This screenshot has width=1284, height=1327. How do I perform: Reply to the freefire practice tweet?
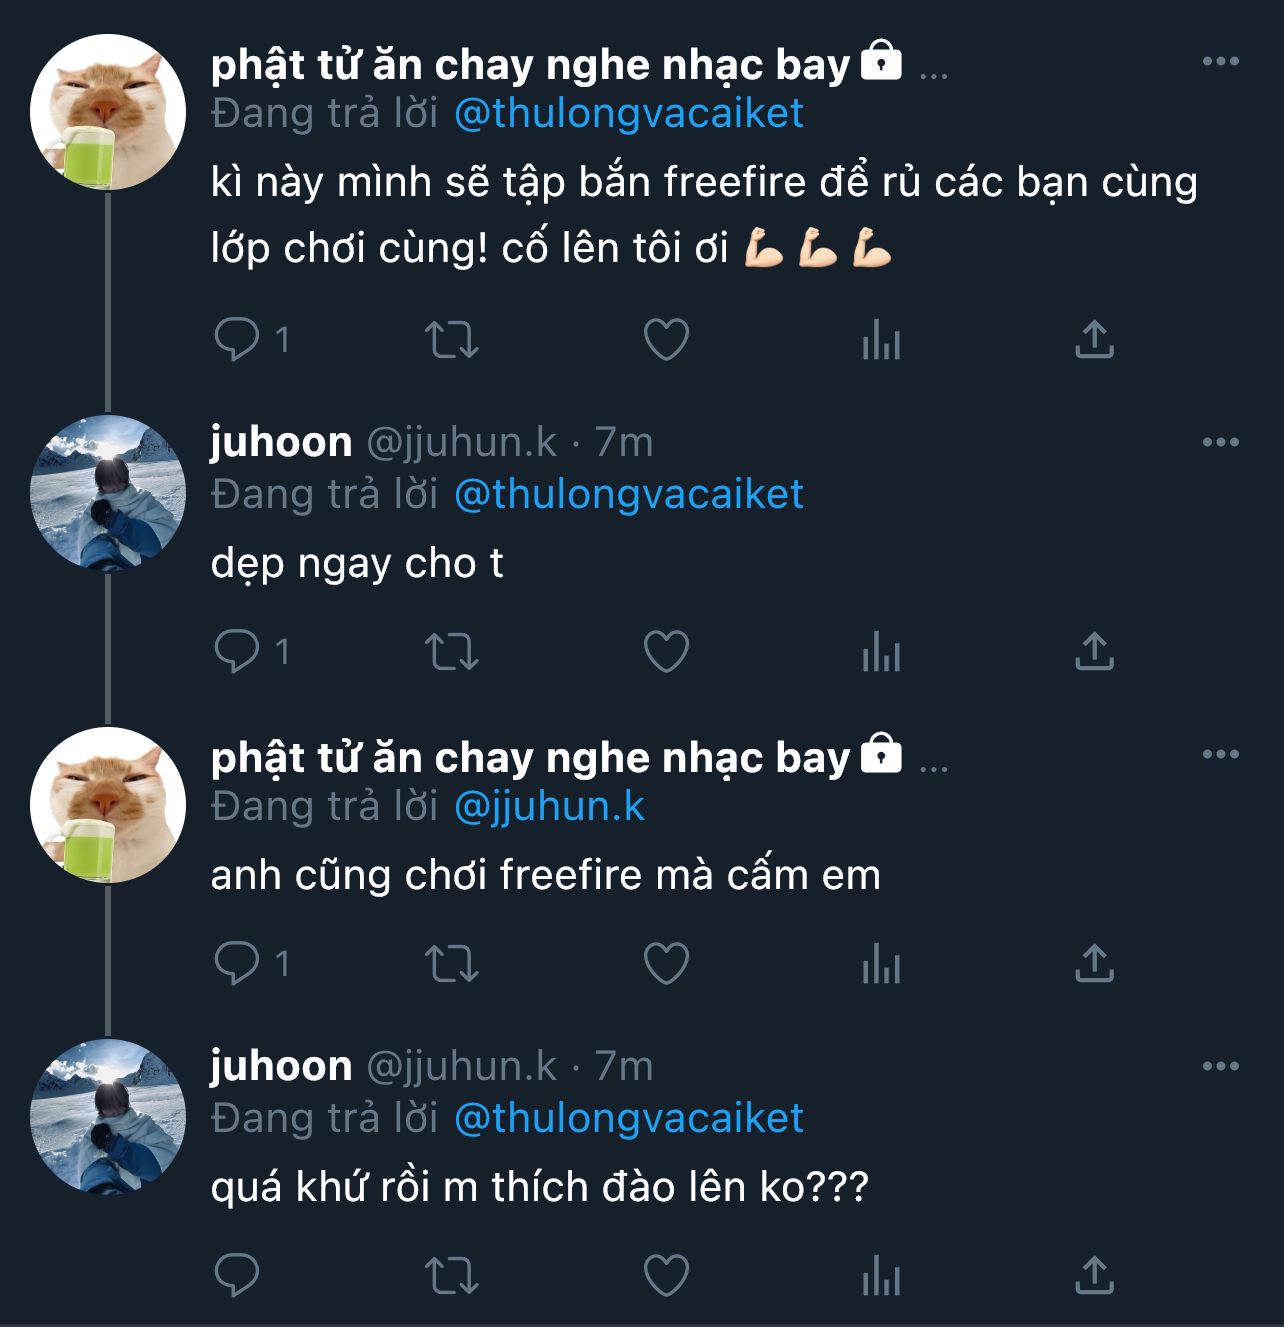point(237,340)
